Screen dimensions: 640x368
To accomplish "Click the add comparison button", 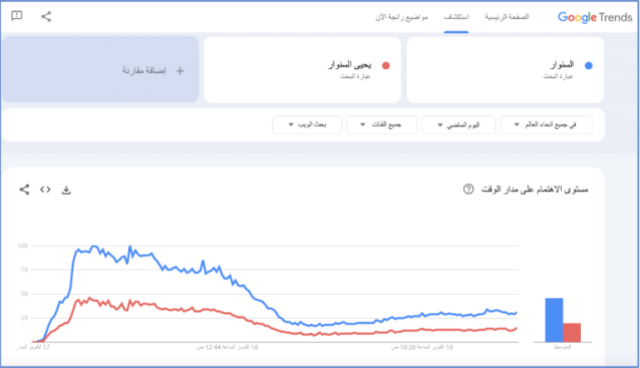I will coord(100,69).
